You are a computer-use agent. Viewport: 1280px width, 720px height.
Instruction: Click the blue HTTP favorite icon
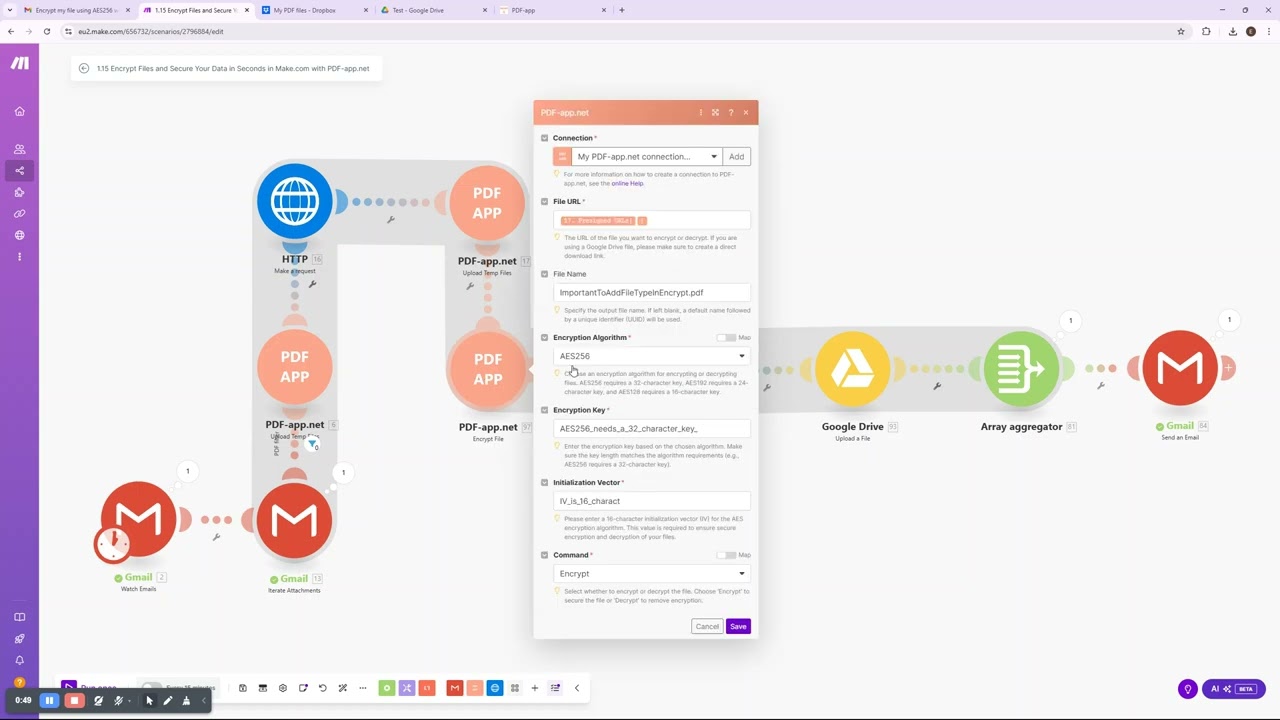coord(494,688)
